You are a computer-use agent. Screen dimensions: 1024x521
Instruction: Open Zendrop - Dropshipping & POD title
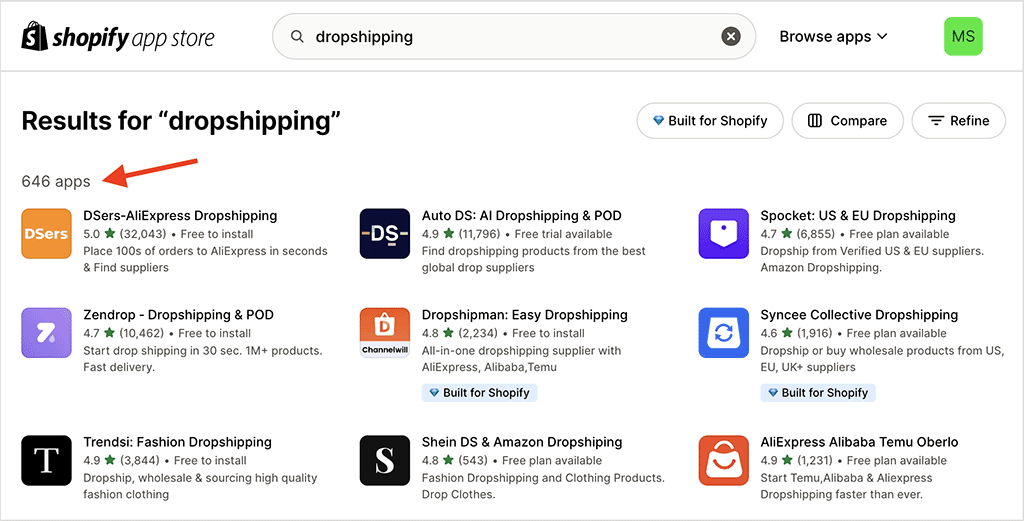(x=178, y=315)
